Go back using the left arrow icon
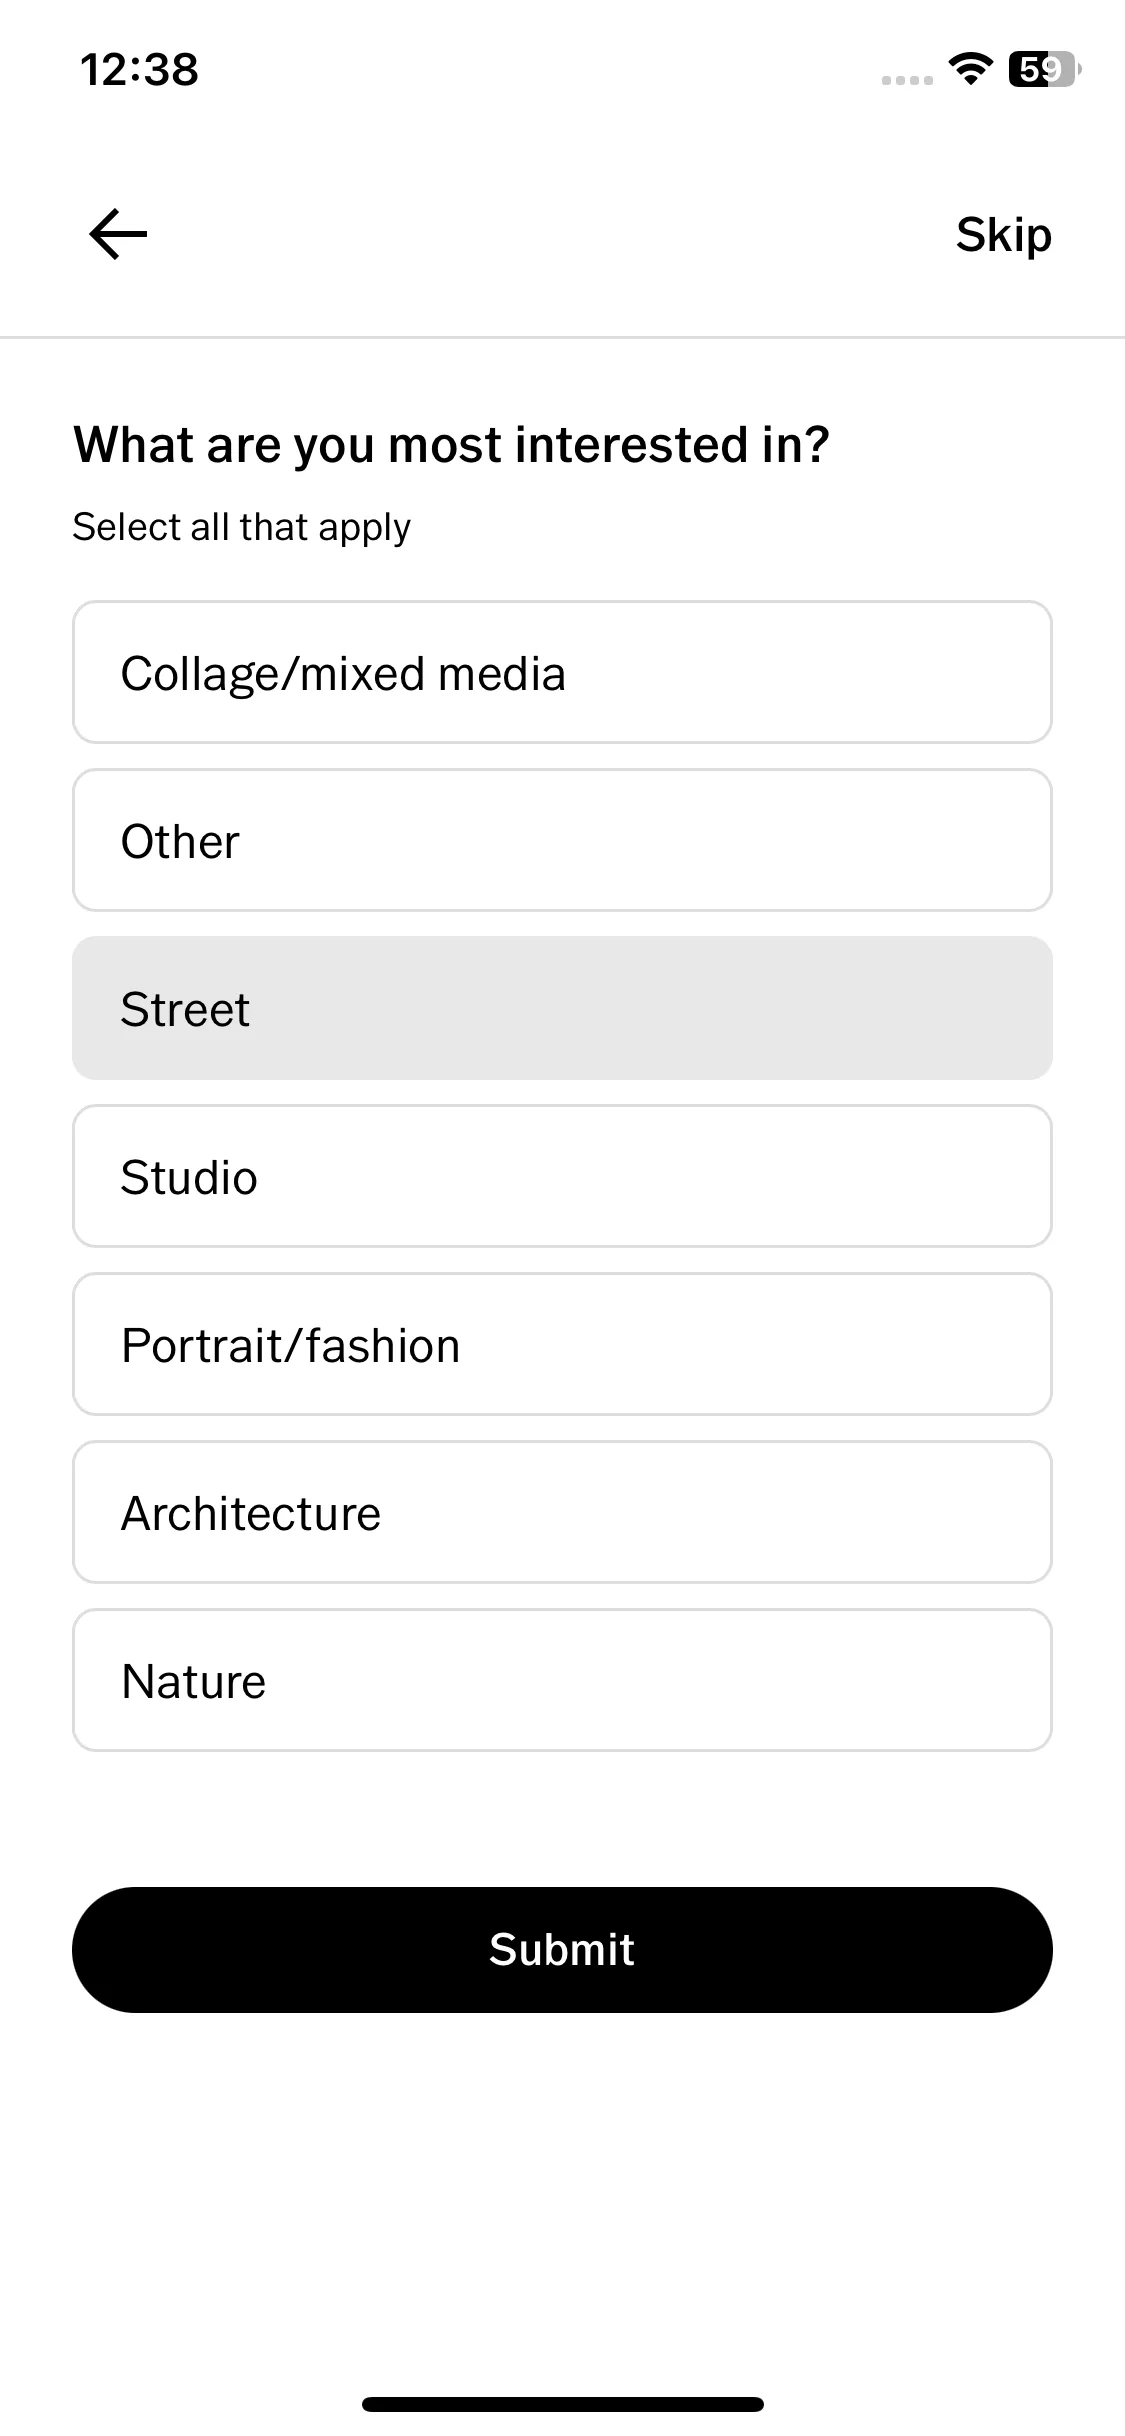This screenshot has height=2436, width=1125. click(118, 235)
